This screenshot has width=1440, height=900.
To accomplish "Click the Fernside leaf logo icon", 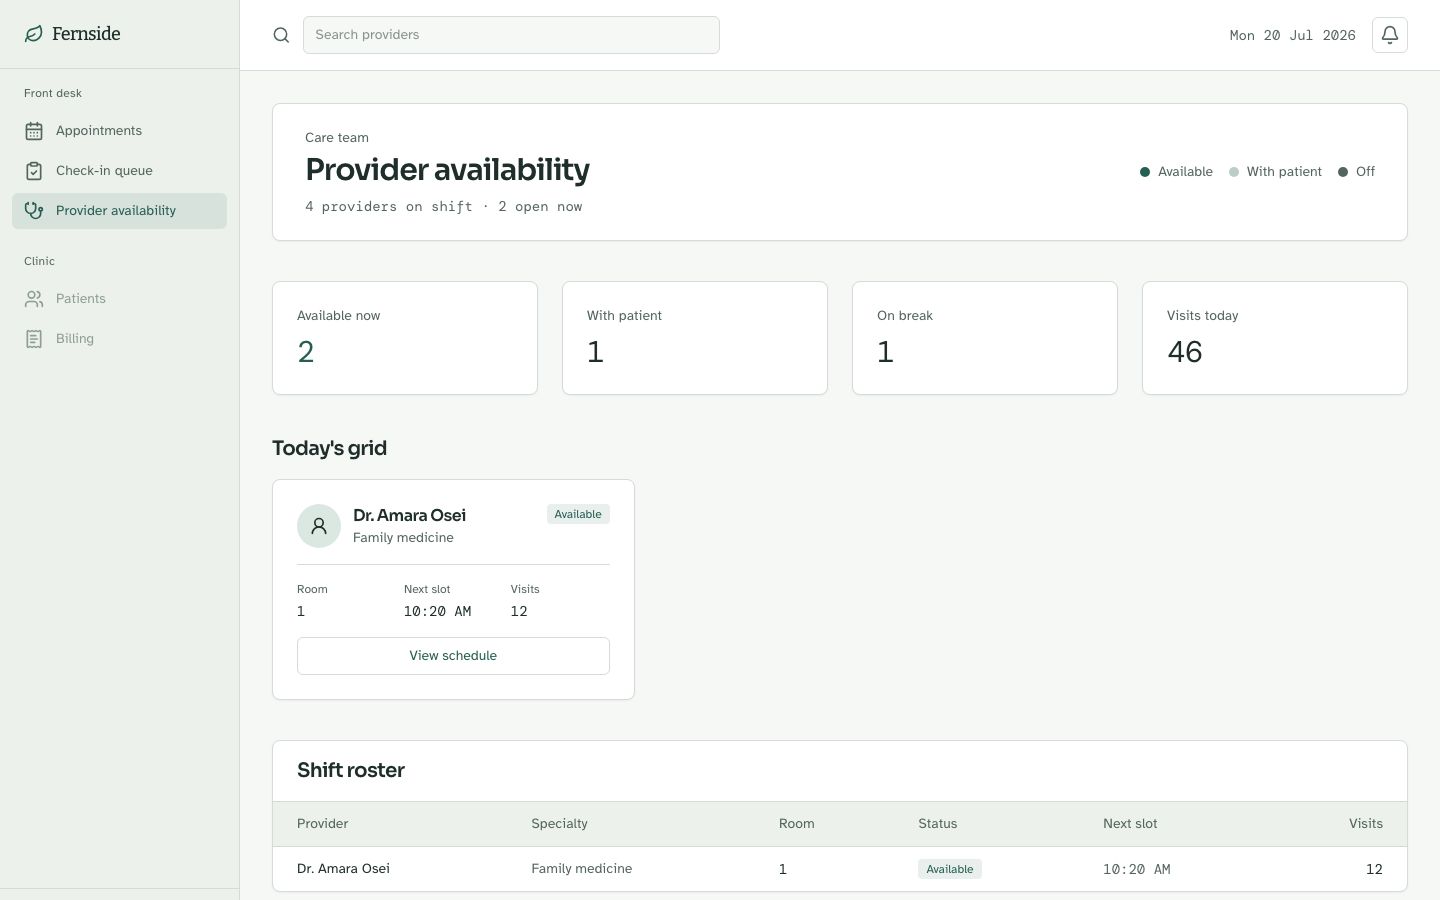I will pyautogui.click(x=34, y=34).
